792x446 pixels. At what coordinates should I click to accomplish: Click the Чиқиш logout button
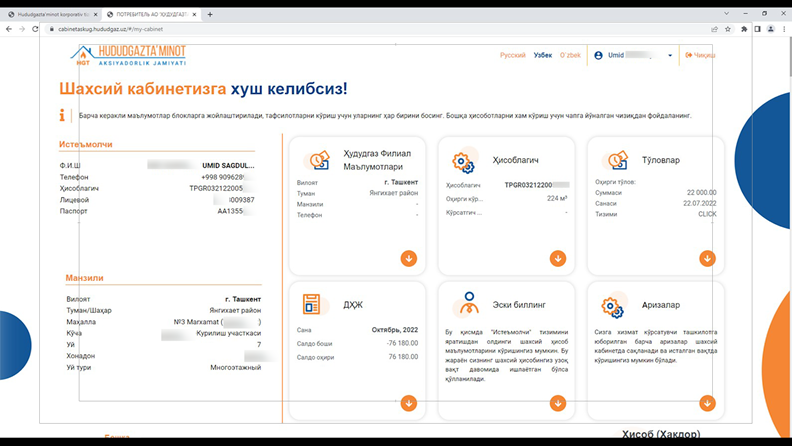point(701,56)
